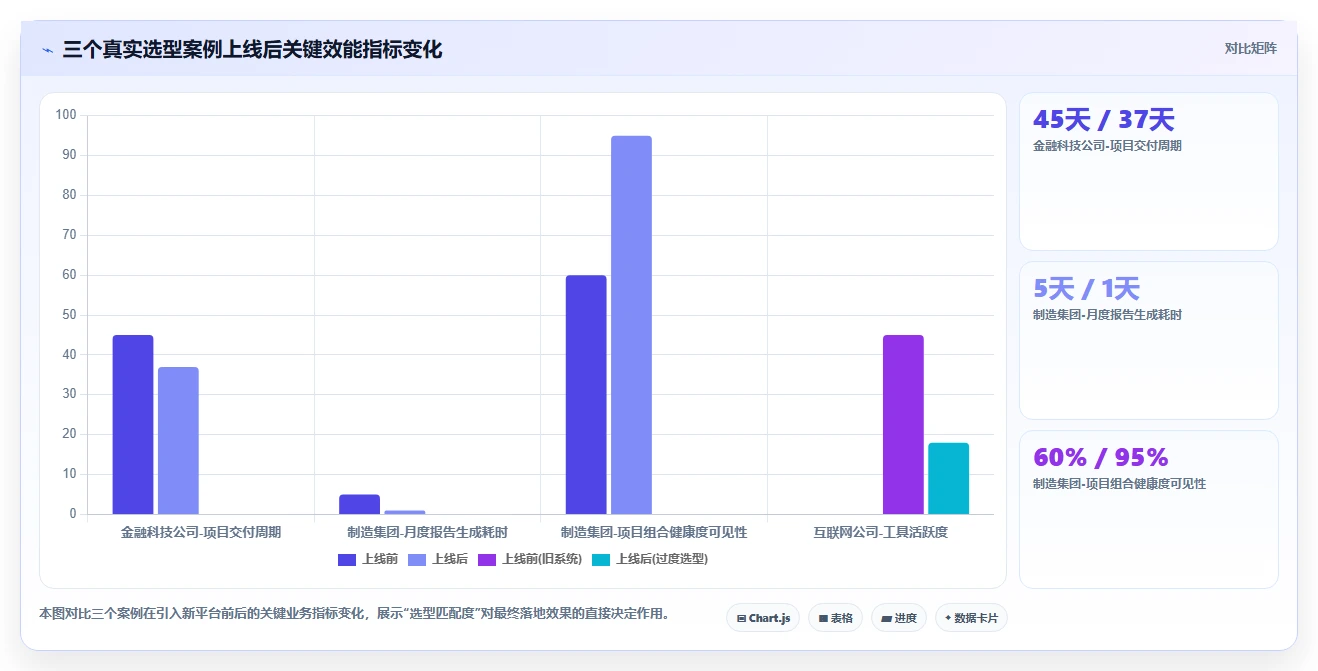
Task: Click axis label 金融科技公司-项目交付周期
Action: (x=201, y=532)
